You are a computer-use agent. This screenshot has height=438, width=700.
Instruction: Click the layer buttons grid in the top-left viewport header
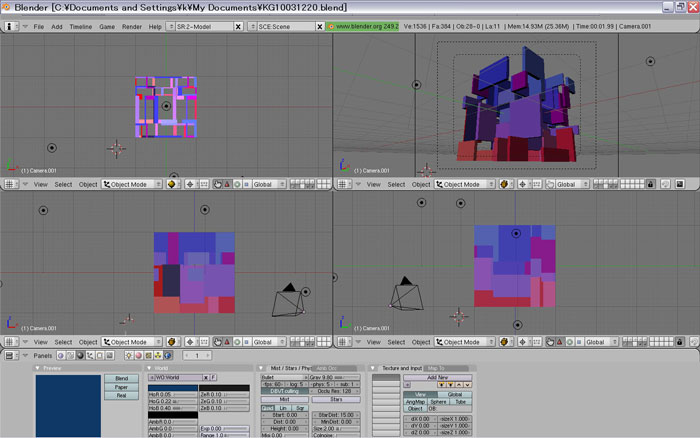(310, 184)
